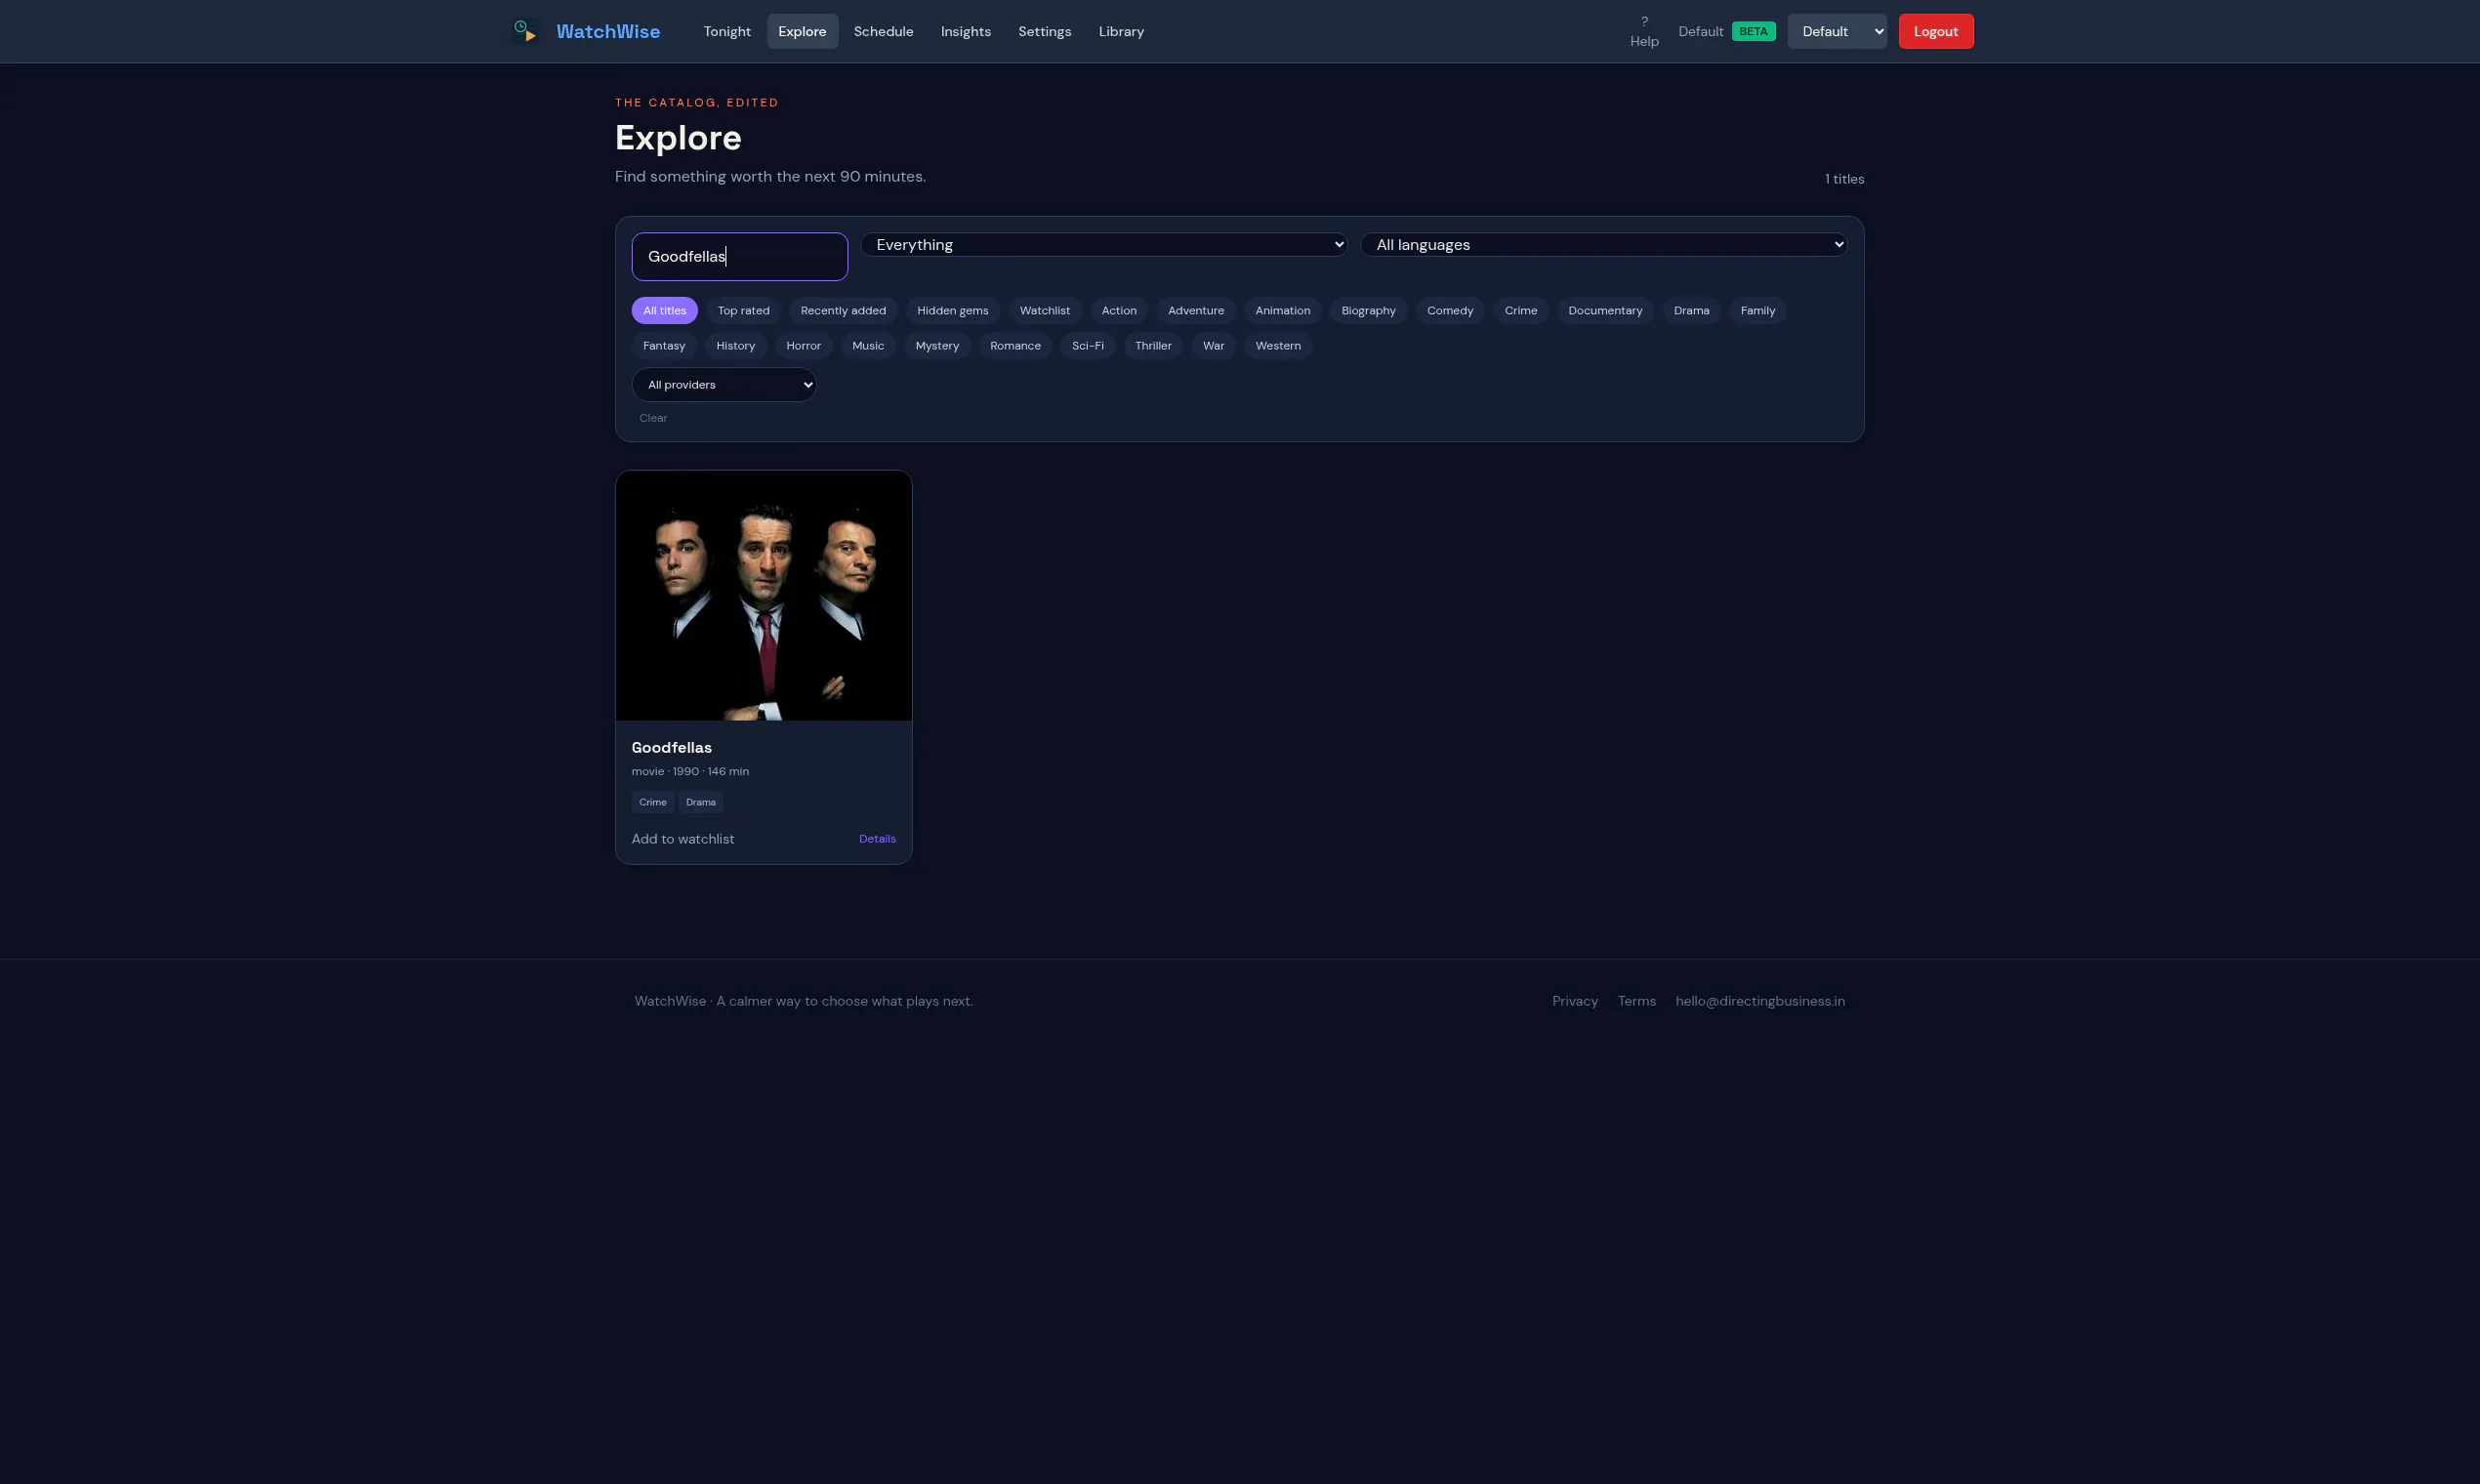Screen dimensions: 2480x1484
Task: Toggle the Music genre chip
Action: pos(867,345)
